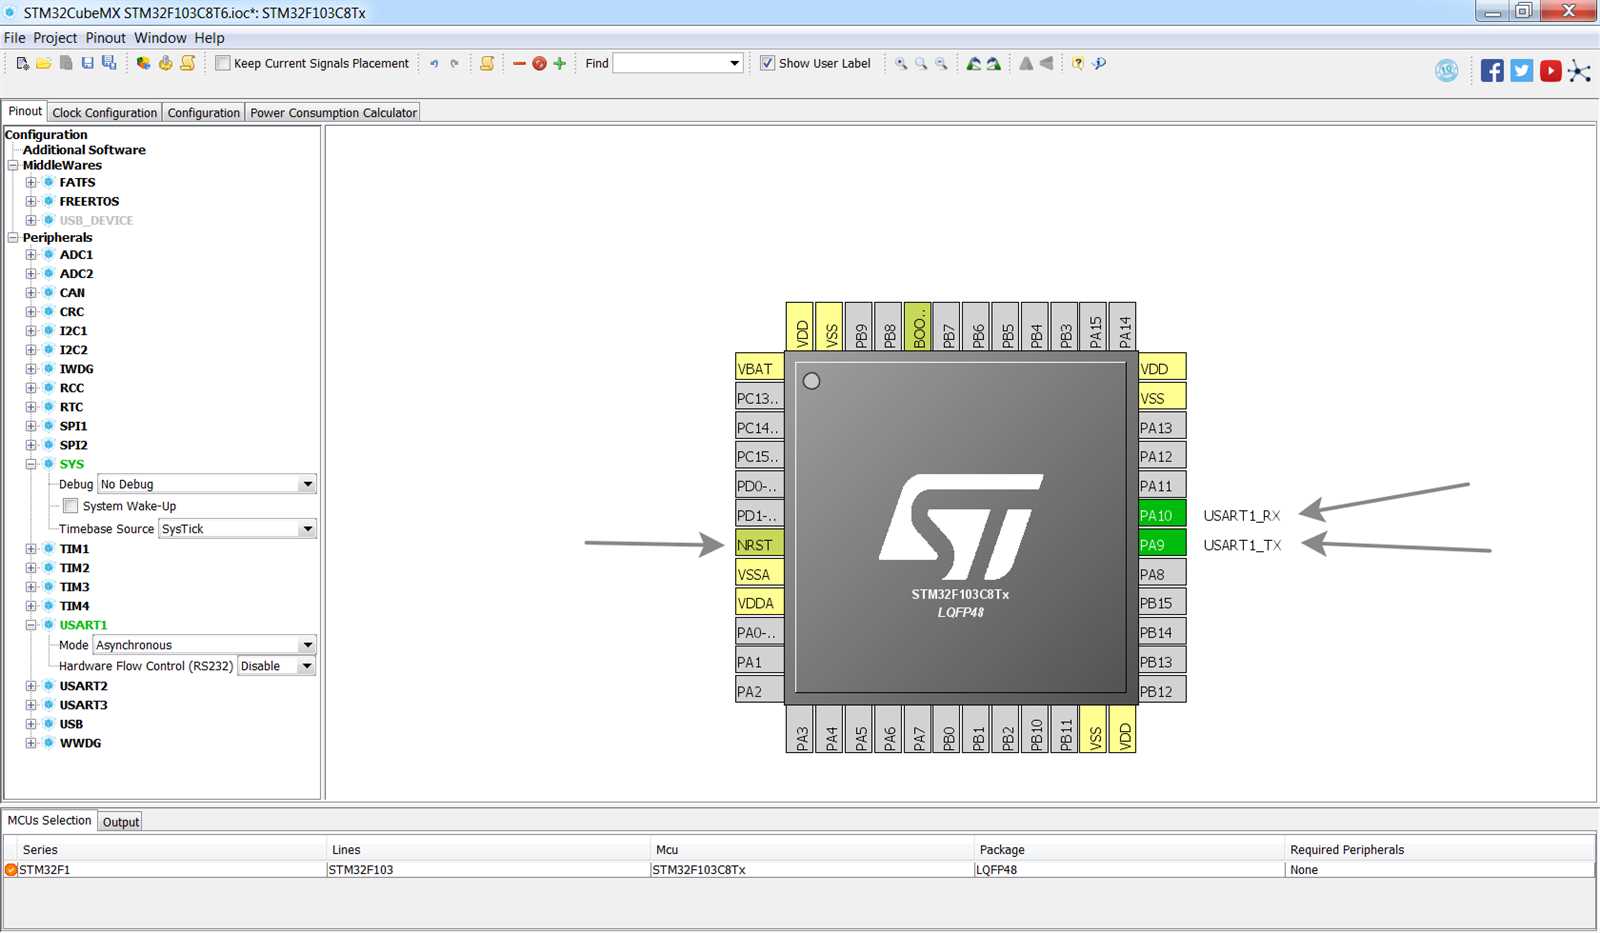This screenshot has width=1600, height=933.
Task: Uncheck Keep Current Signals Placement
Action: point(221,63)
